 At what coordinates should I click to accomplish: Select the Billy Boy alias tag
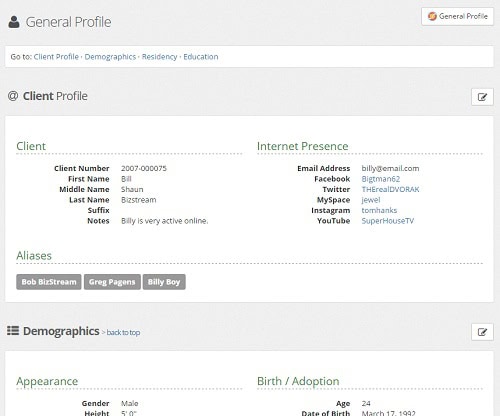[x=164, y=282]
